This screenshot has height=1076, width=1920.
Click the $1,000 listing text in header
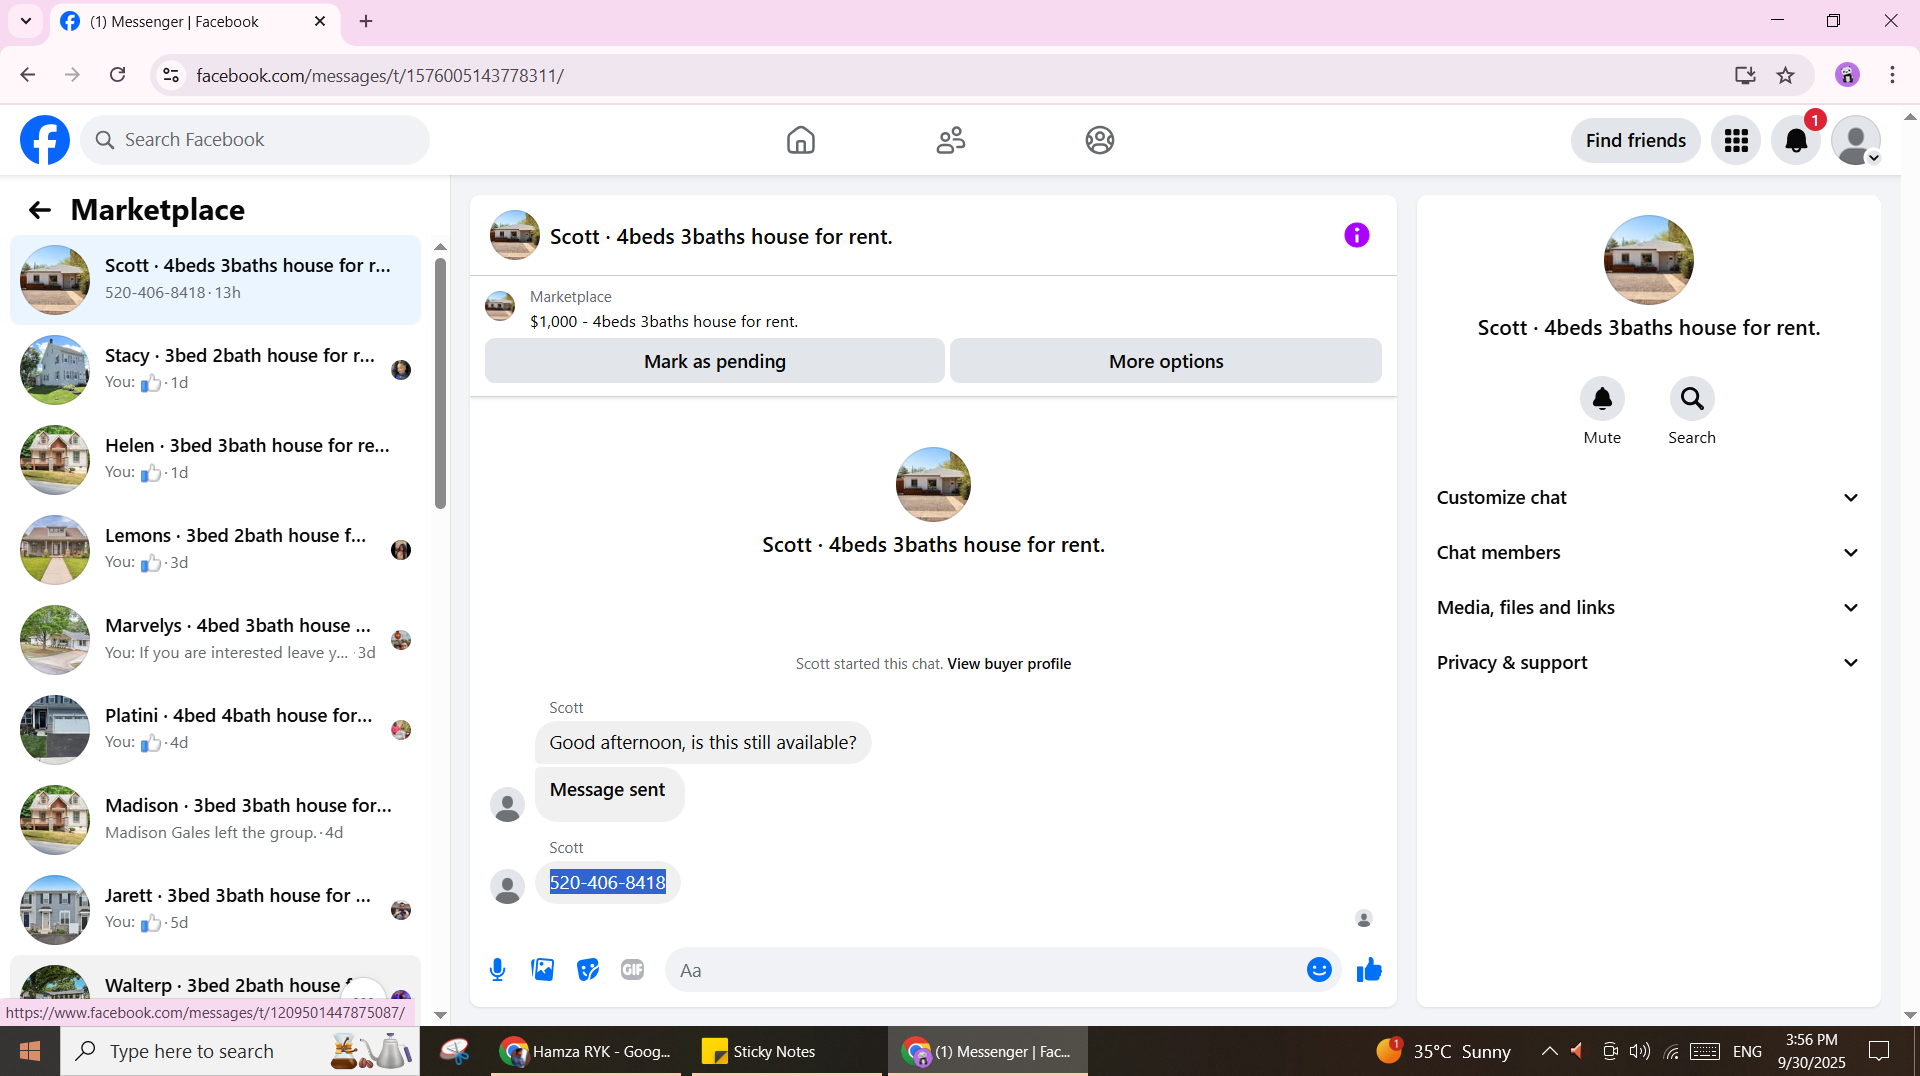pos(664,322)
